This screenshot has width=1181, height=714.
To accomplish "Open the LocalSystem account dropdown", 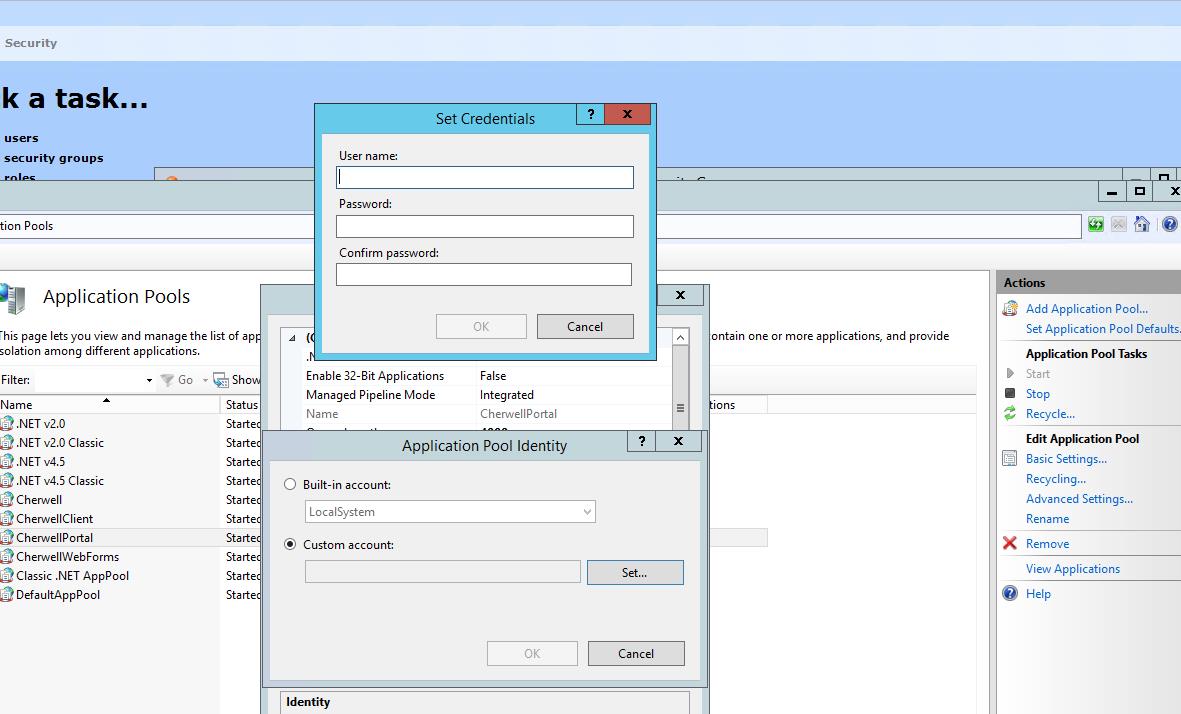I will click(x=587, y=512).
